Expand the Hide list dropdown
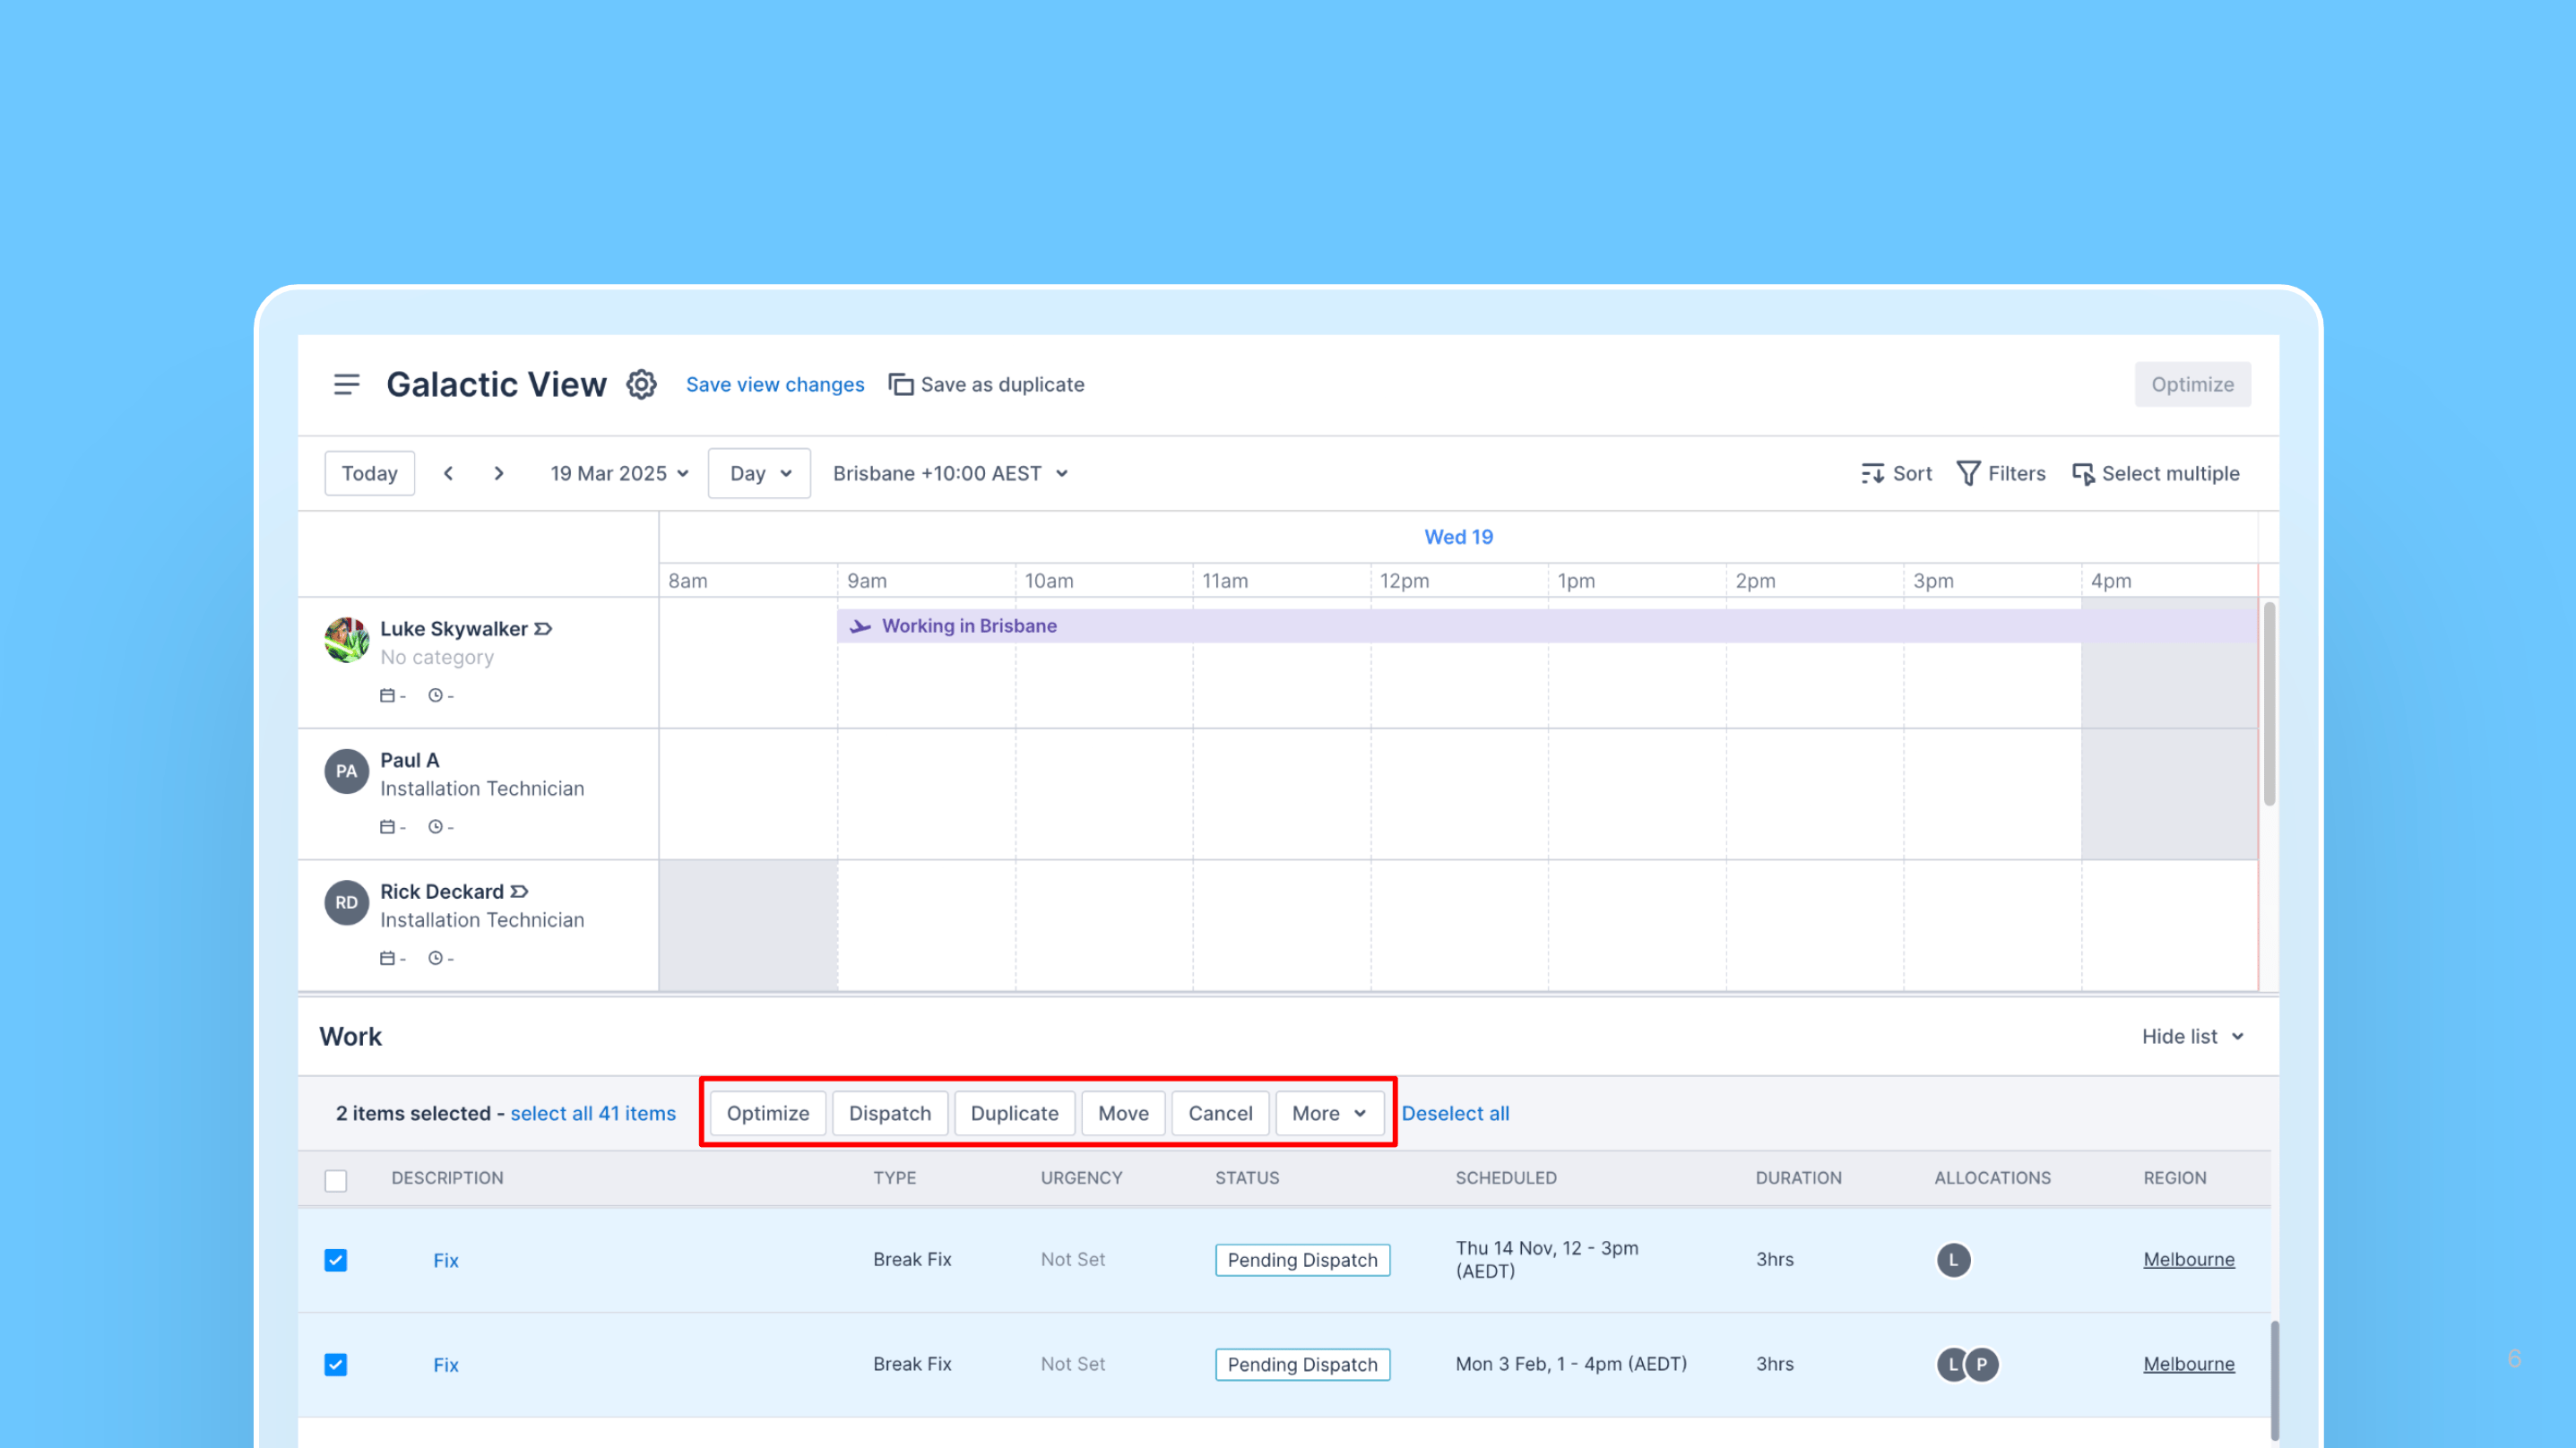 [x=2193, y=1037]
